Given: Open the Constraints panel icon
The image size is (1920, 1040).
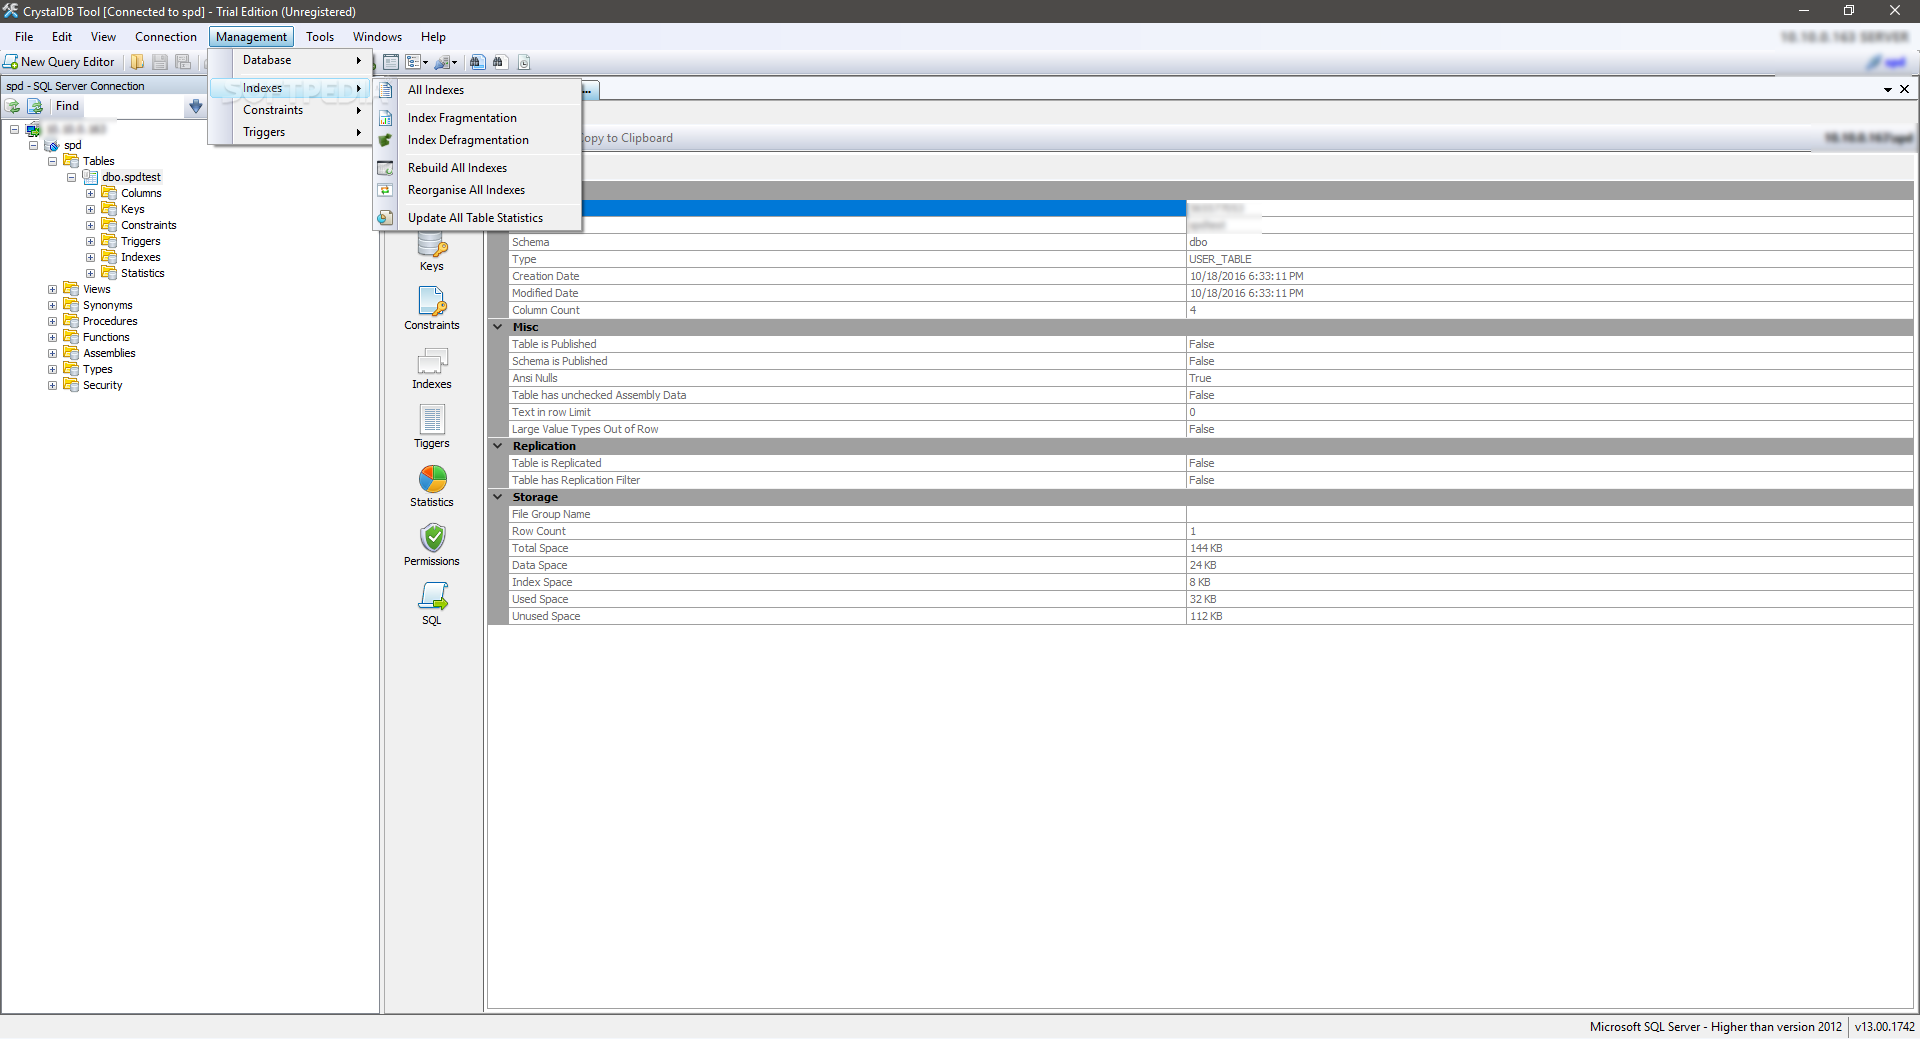Looking at the screenshot, I should pyautogui.click(x=432, y=308).
